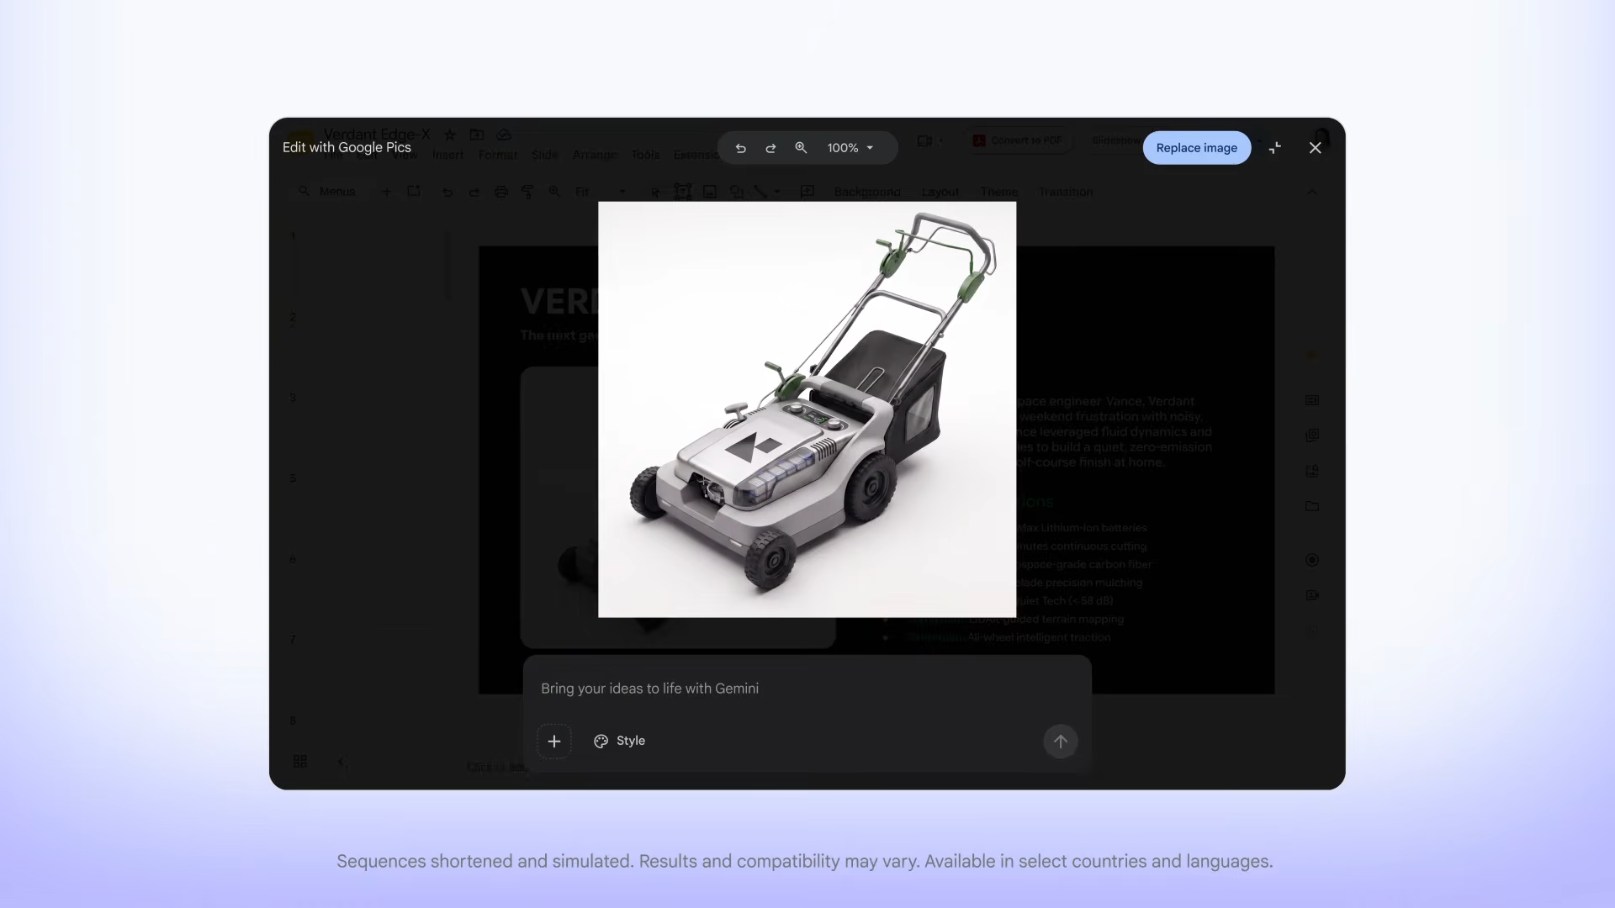This screenshot has width=1615, height=908.
Task: Collapse the editor with the minimize arrows icon
Action: tap(1275, 148)
